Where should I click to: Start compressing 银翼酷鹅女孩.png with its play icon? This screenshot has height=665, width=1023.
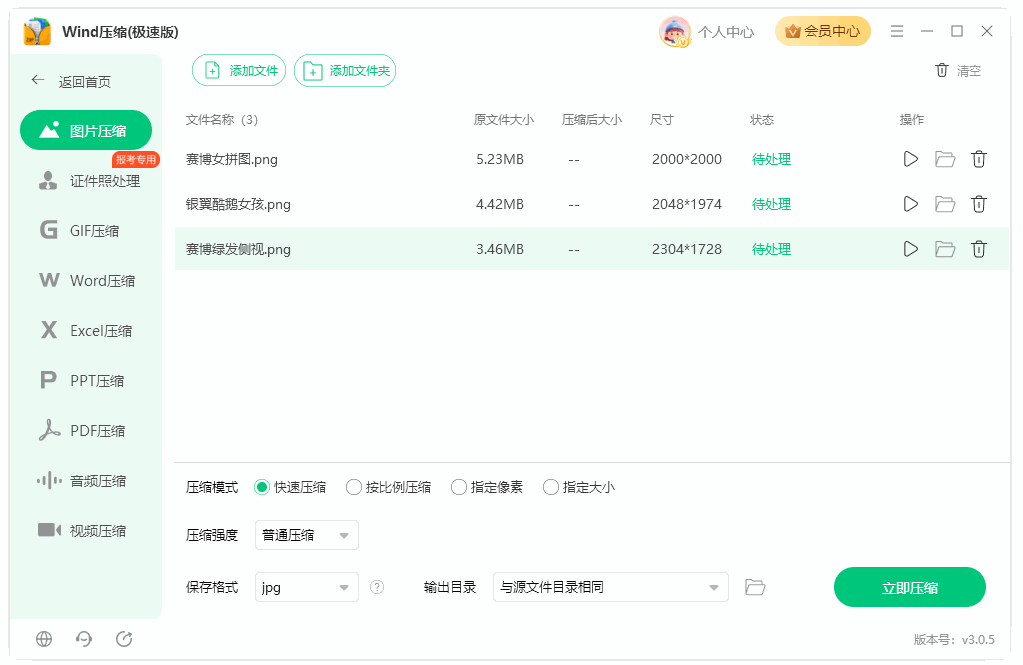(x=910, y=204)
